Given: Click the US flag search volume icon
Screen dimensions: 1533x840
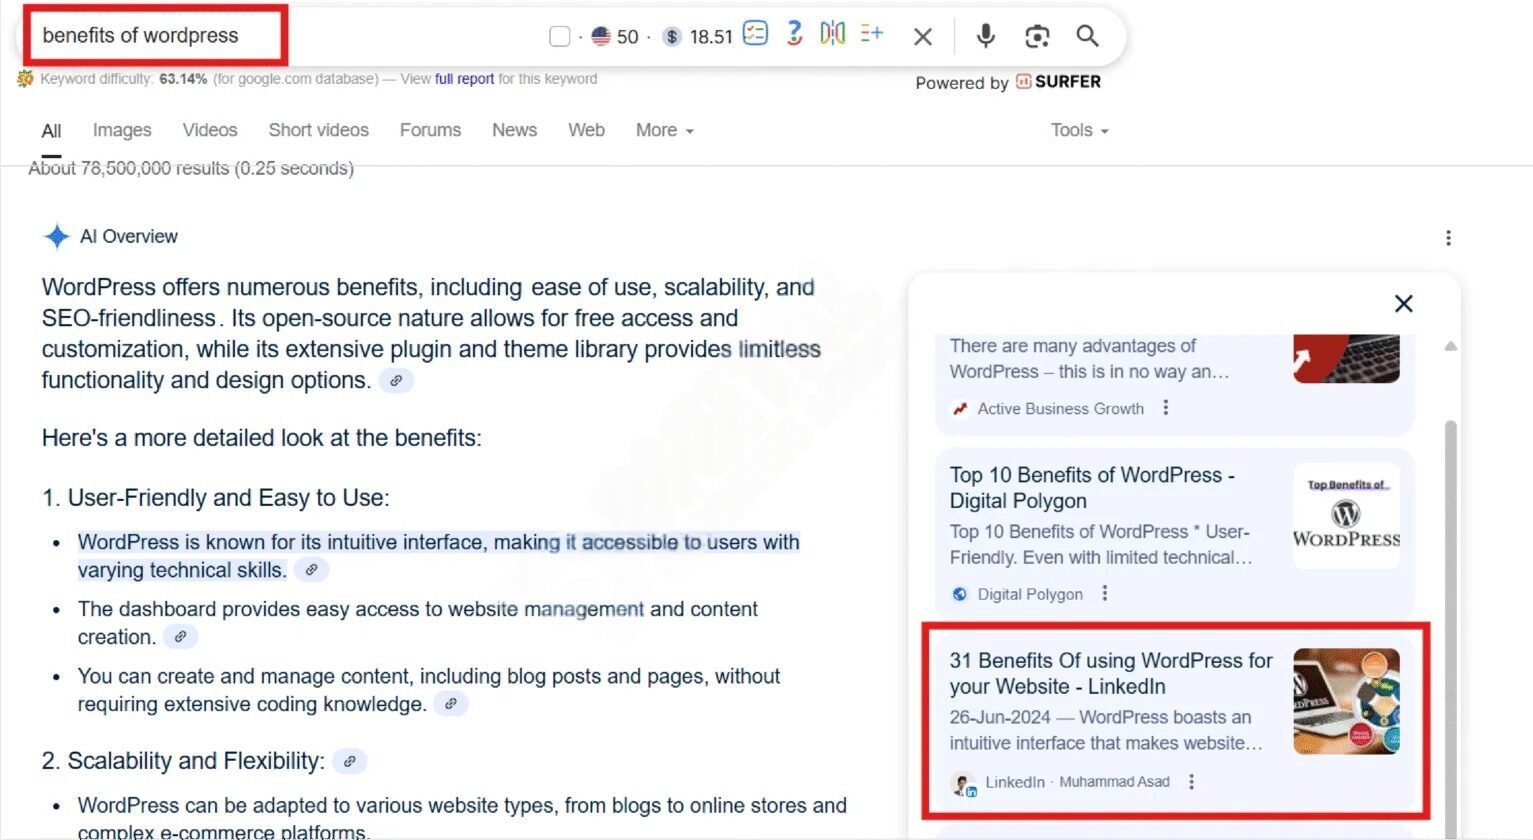Looking at the screenshot, I should pyautogui.click(x=600, y=35).
